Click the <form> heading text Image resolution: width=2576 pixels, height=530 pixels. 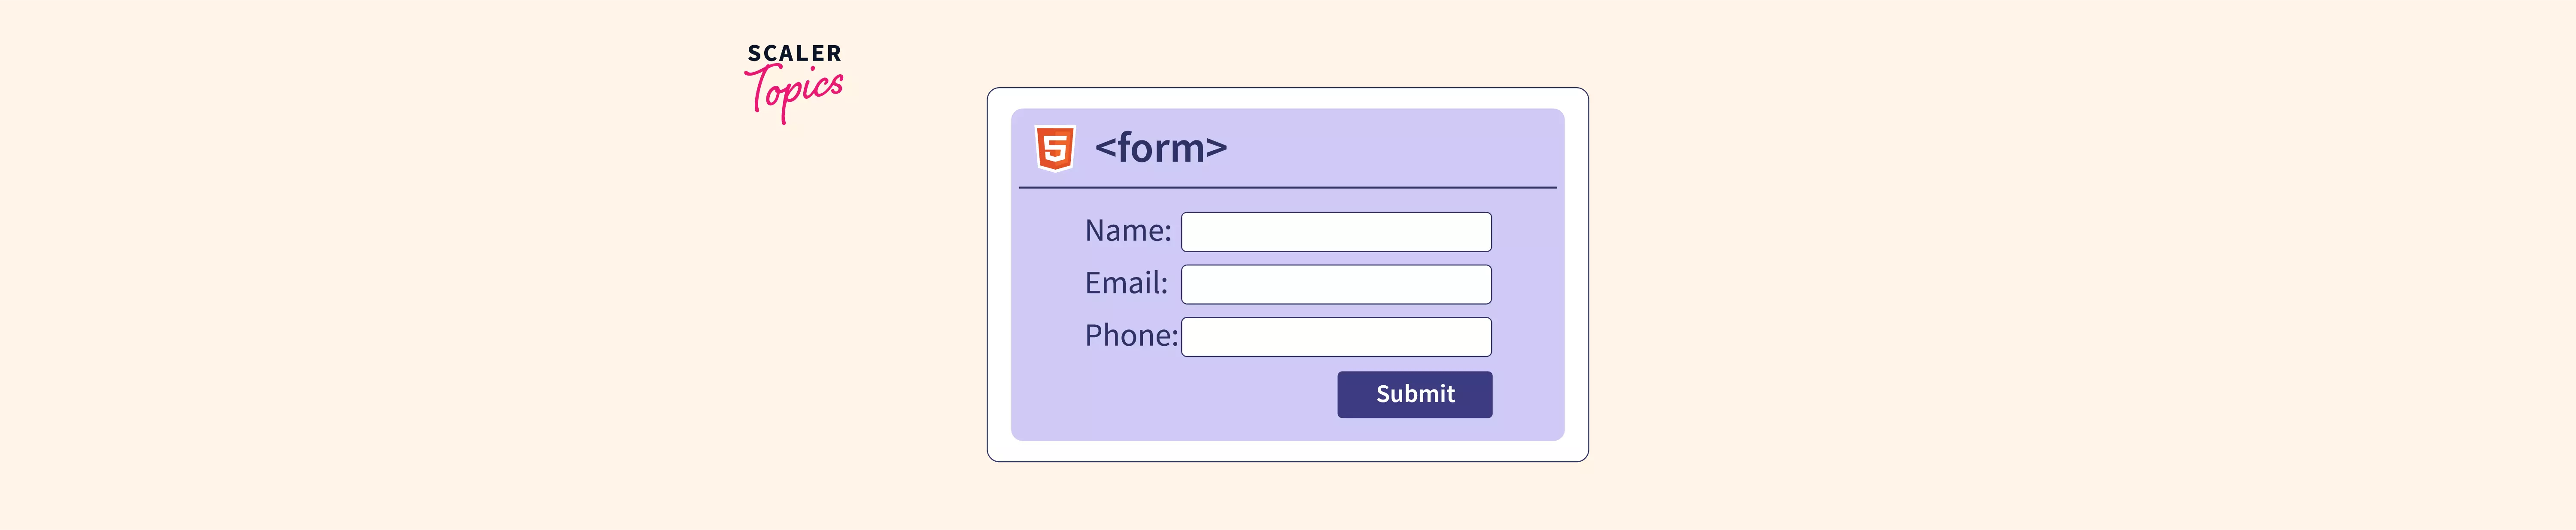point(1160,148)
